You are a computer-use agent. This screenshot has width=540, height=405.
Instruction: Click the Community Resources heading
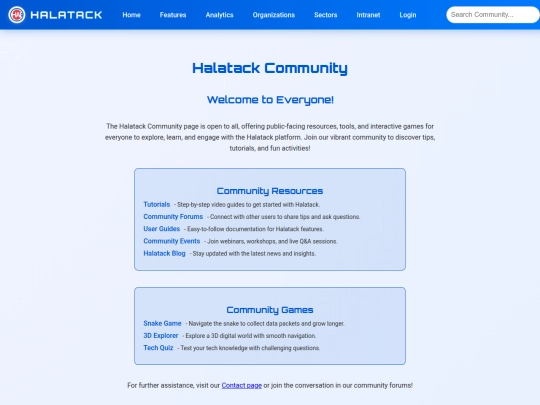coord(270,191)
